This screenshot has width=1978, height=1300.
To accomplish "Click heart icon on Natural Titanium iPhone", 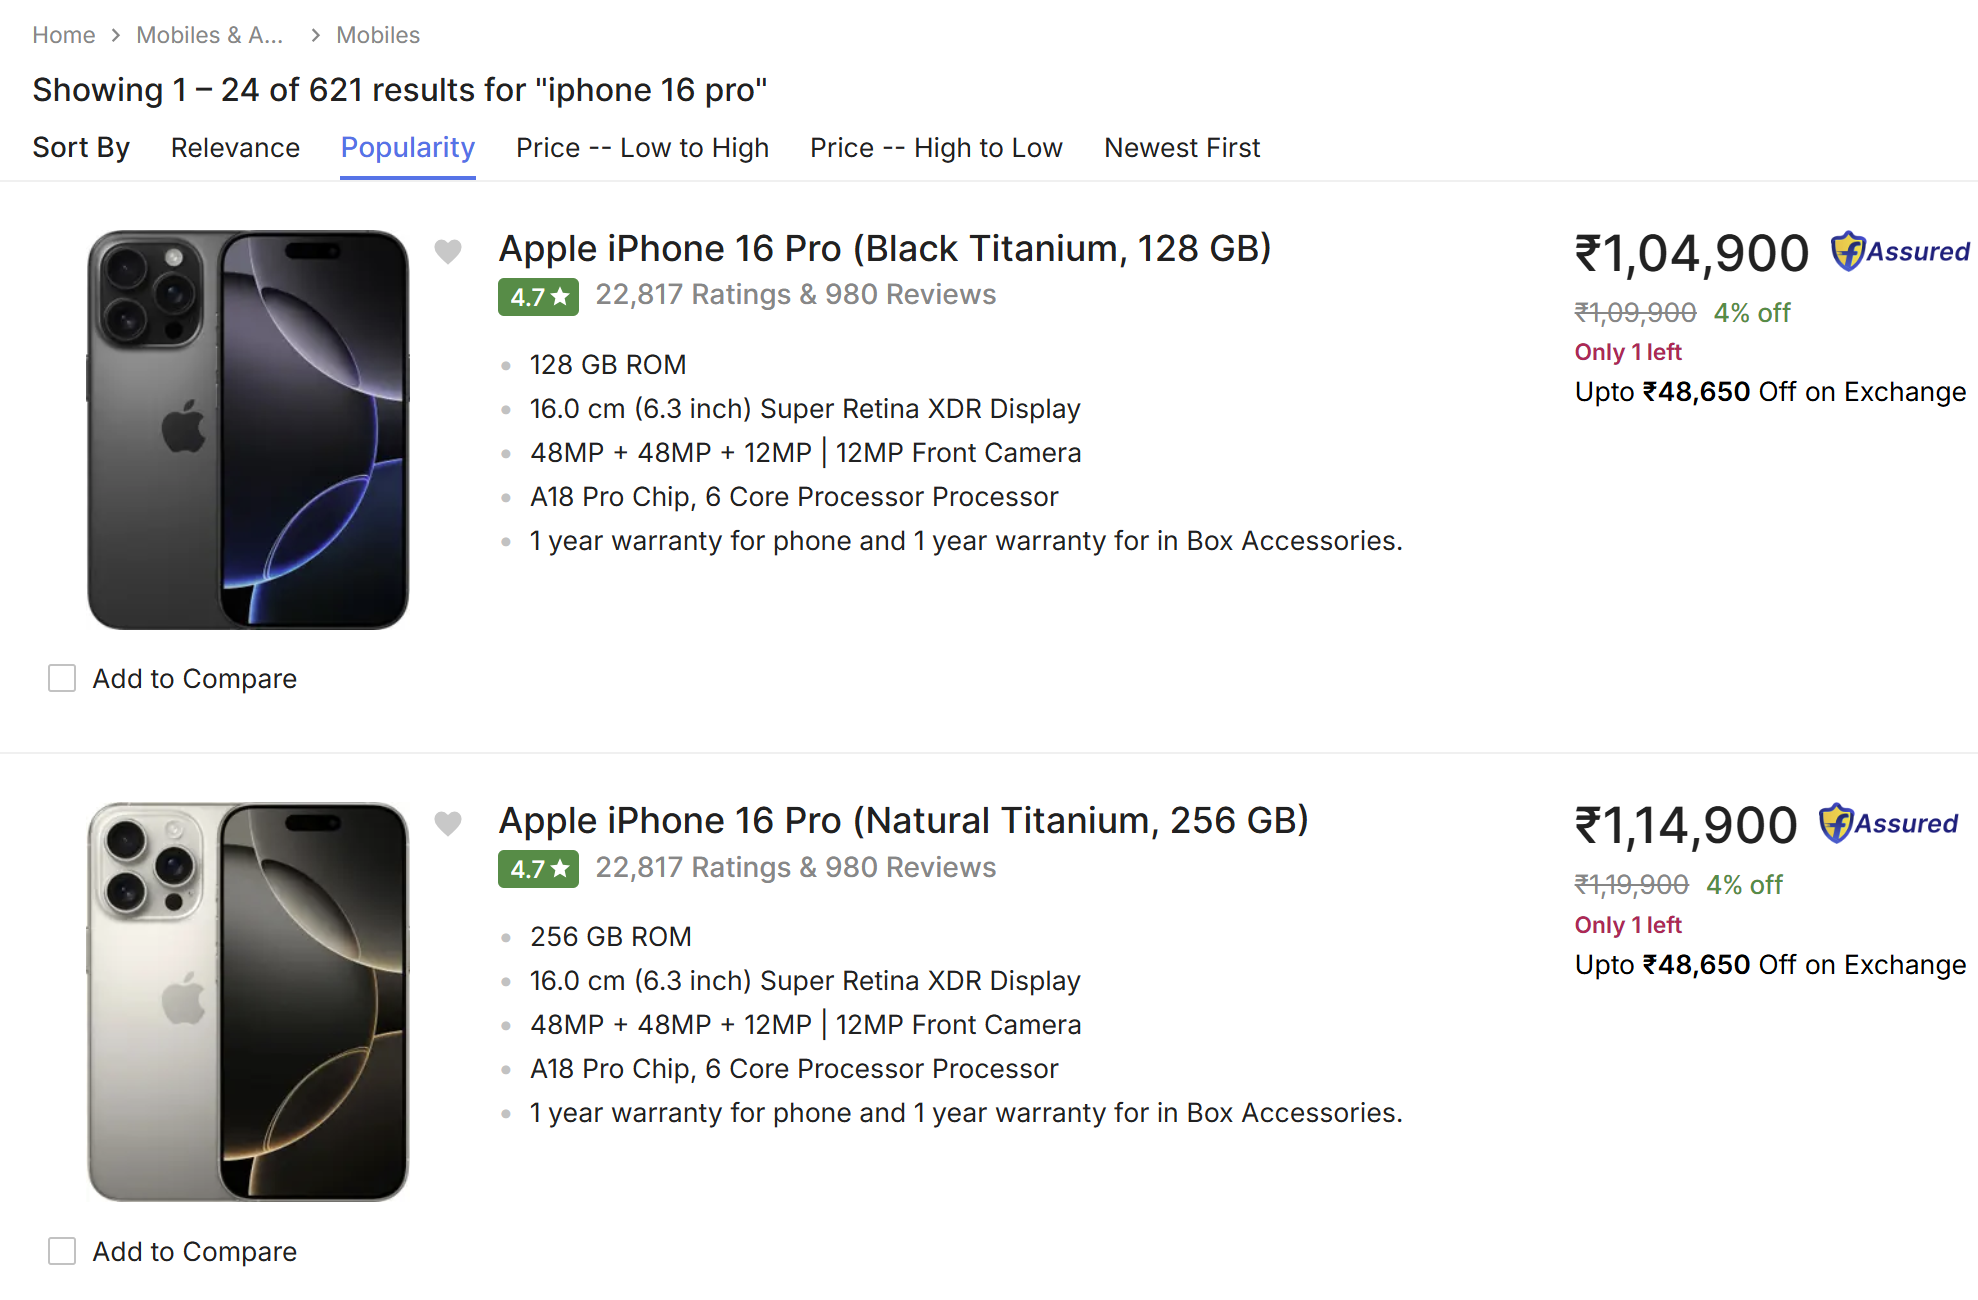I will point(447,823).
